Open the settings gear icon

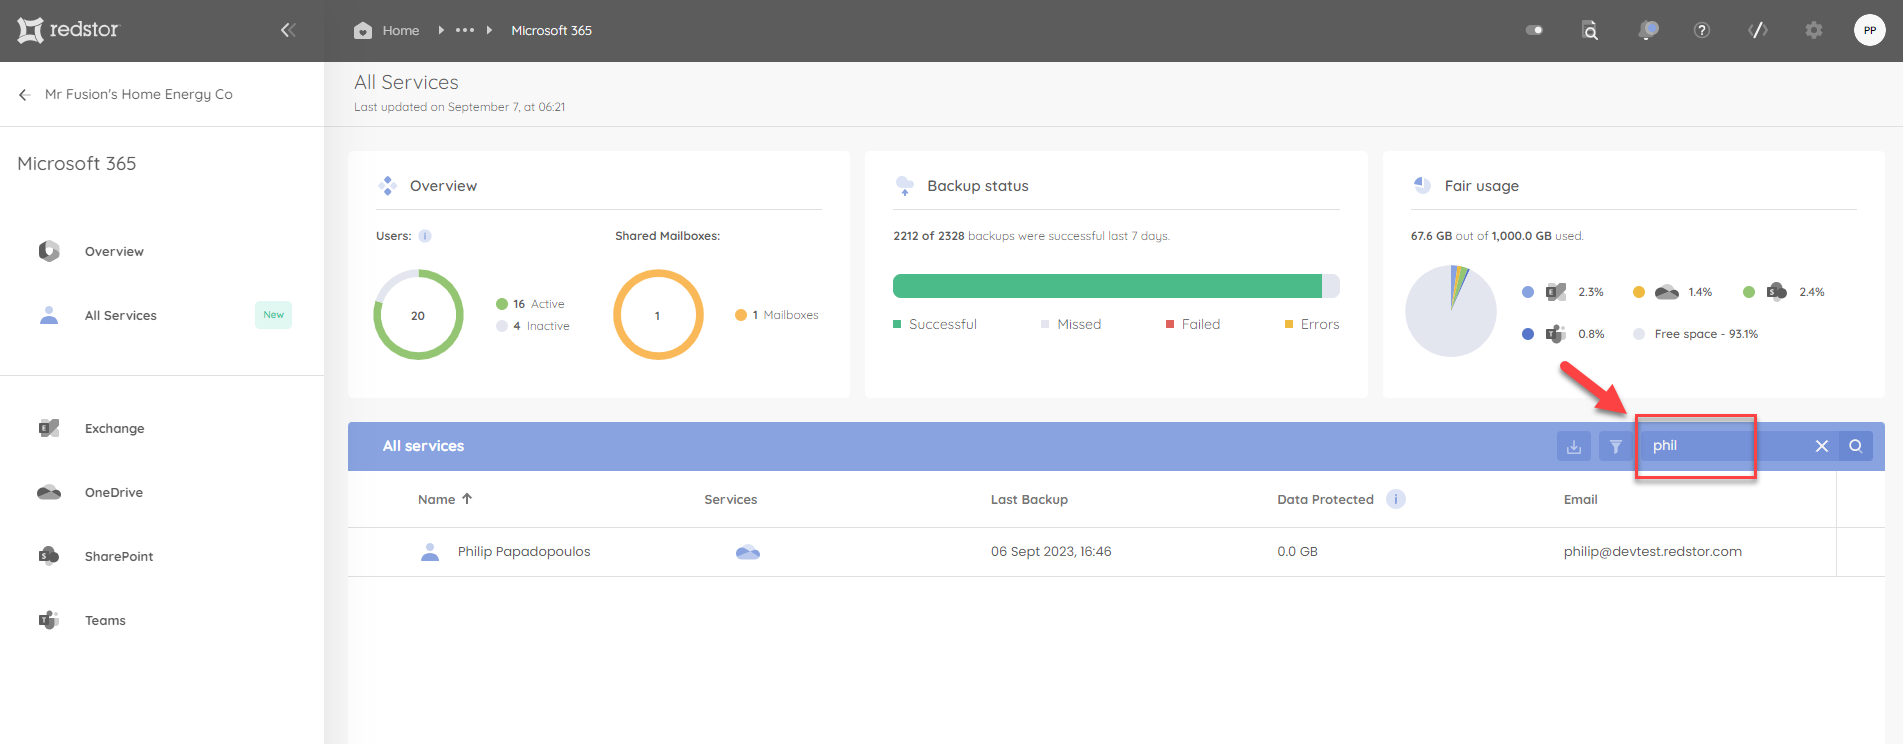click(x=1814, y=30)
